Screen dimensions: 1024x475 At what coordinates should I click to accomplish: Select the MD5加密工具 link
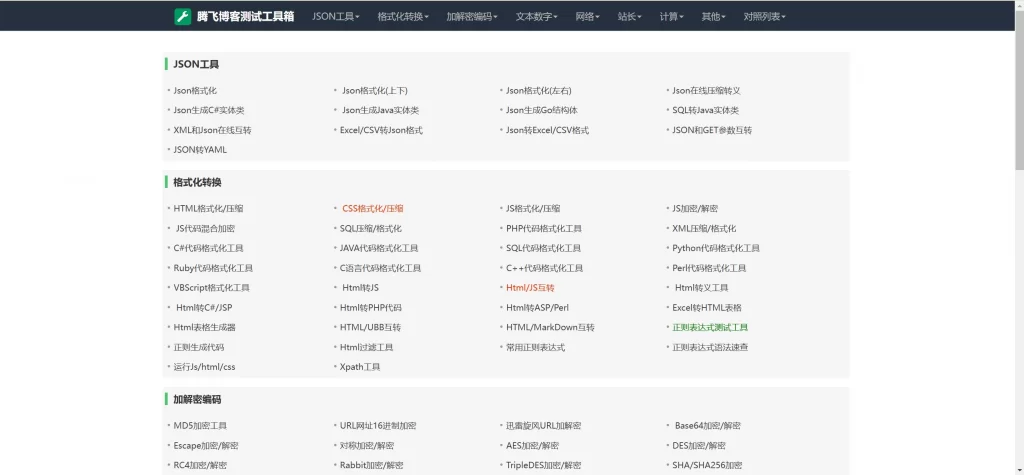coord(200,426)
